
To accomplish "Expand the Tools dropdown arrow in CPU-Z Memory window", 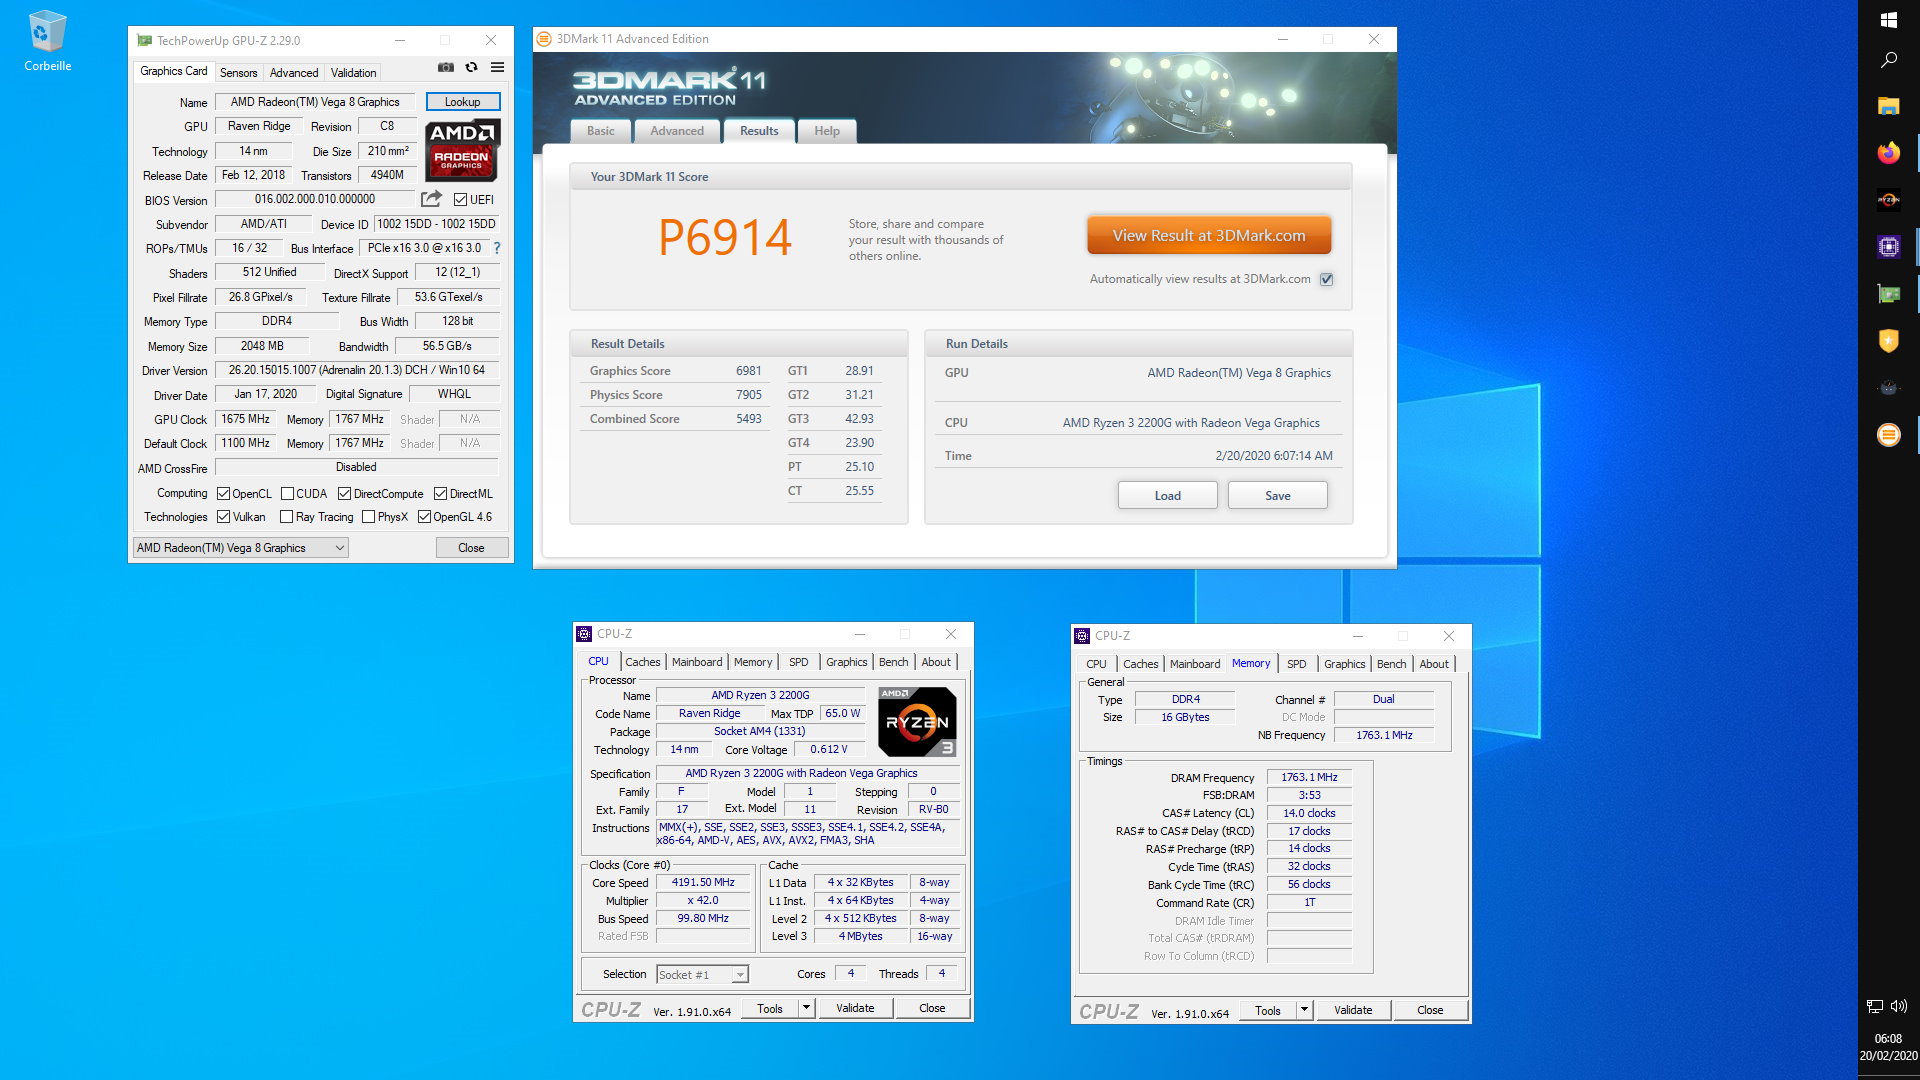I will pos(1304,1010).
